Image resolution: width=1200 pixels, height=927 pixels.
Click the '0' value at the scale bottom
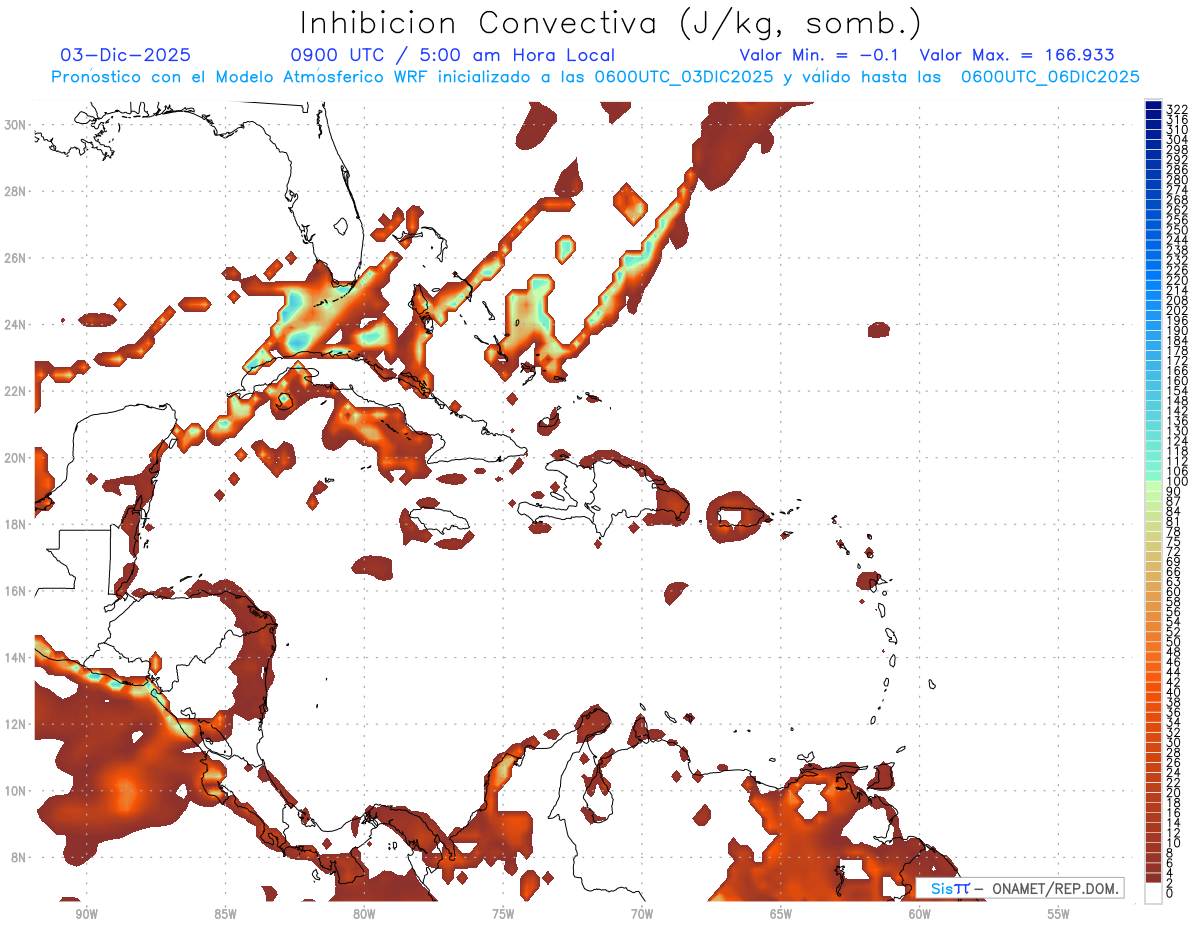[1170, 893]
